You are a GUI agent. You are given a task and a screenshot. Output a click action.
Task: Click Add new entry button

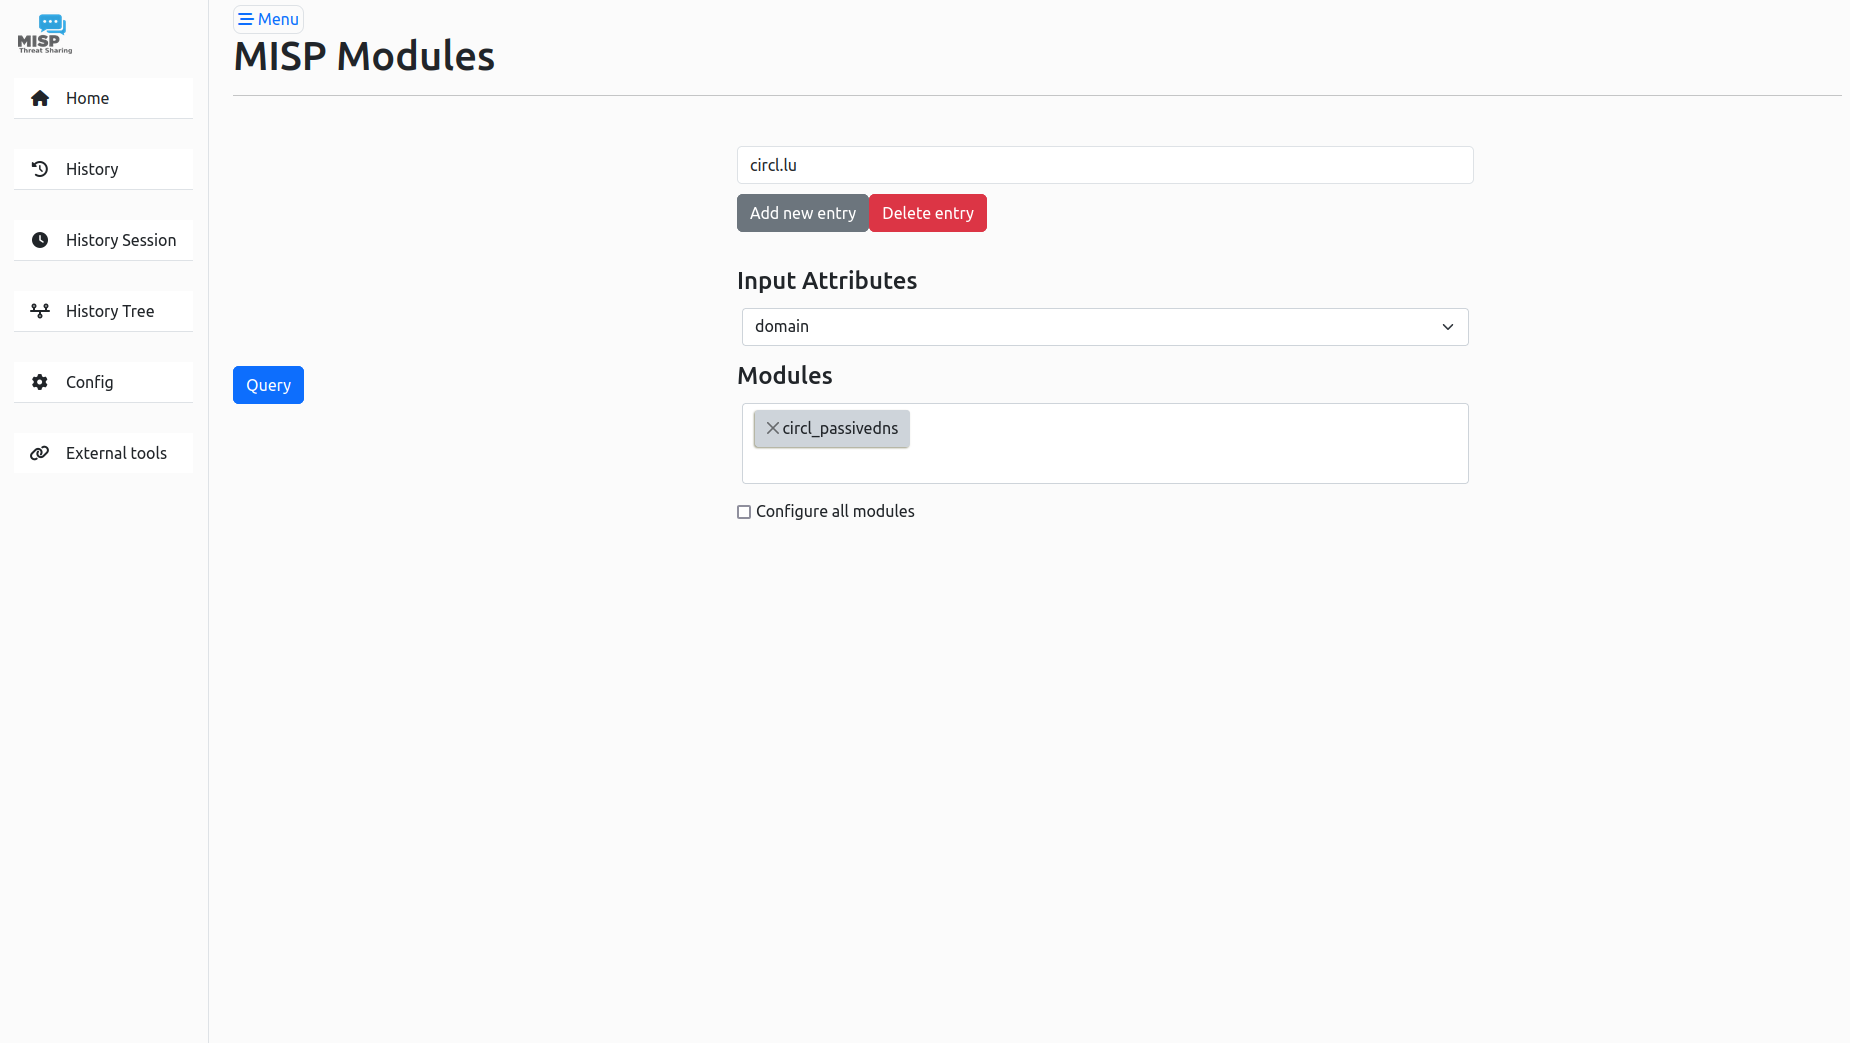tap(803, 213)
